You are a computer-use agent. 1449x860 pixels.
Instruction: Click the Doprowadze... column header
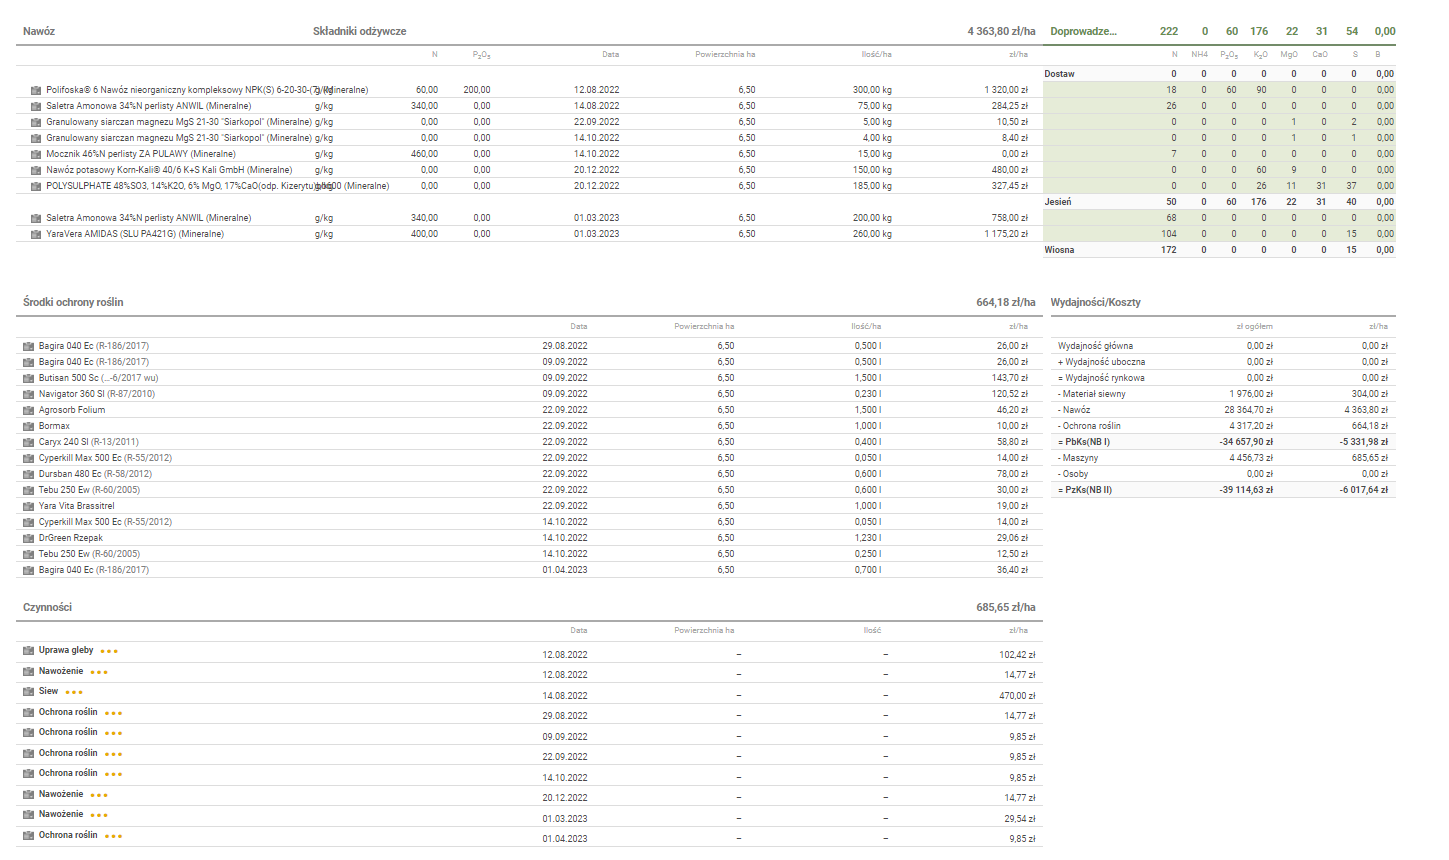coord(1083,31)
